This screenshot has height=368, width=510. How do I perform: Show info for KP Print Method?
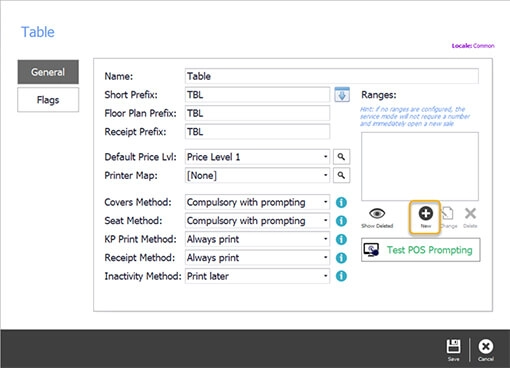tap(341, 239)
